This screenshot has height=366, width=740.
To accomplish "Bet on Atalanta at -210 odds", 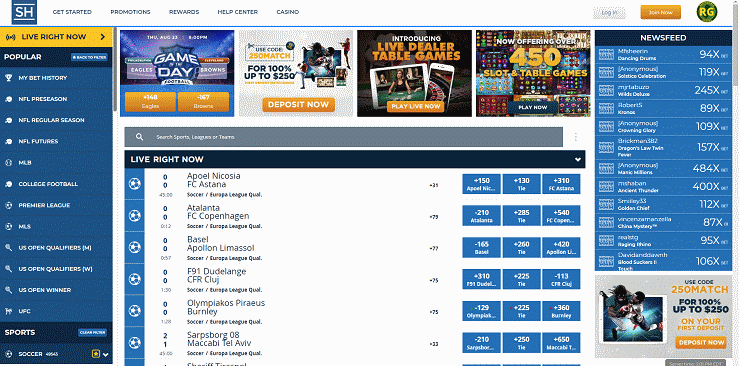I will [x=481, y=216].
